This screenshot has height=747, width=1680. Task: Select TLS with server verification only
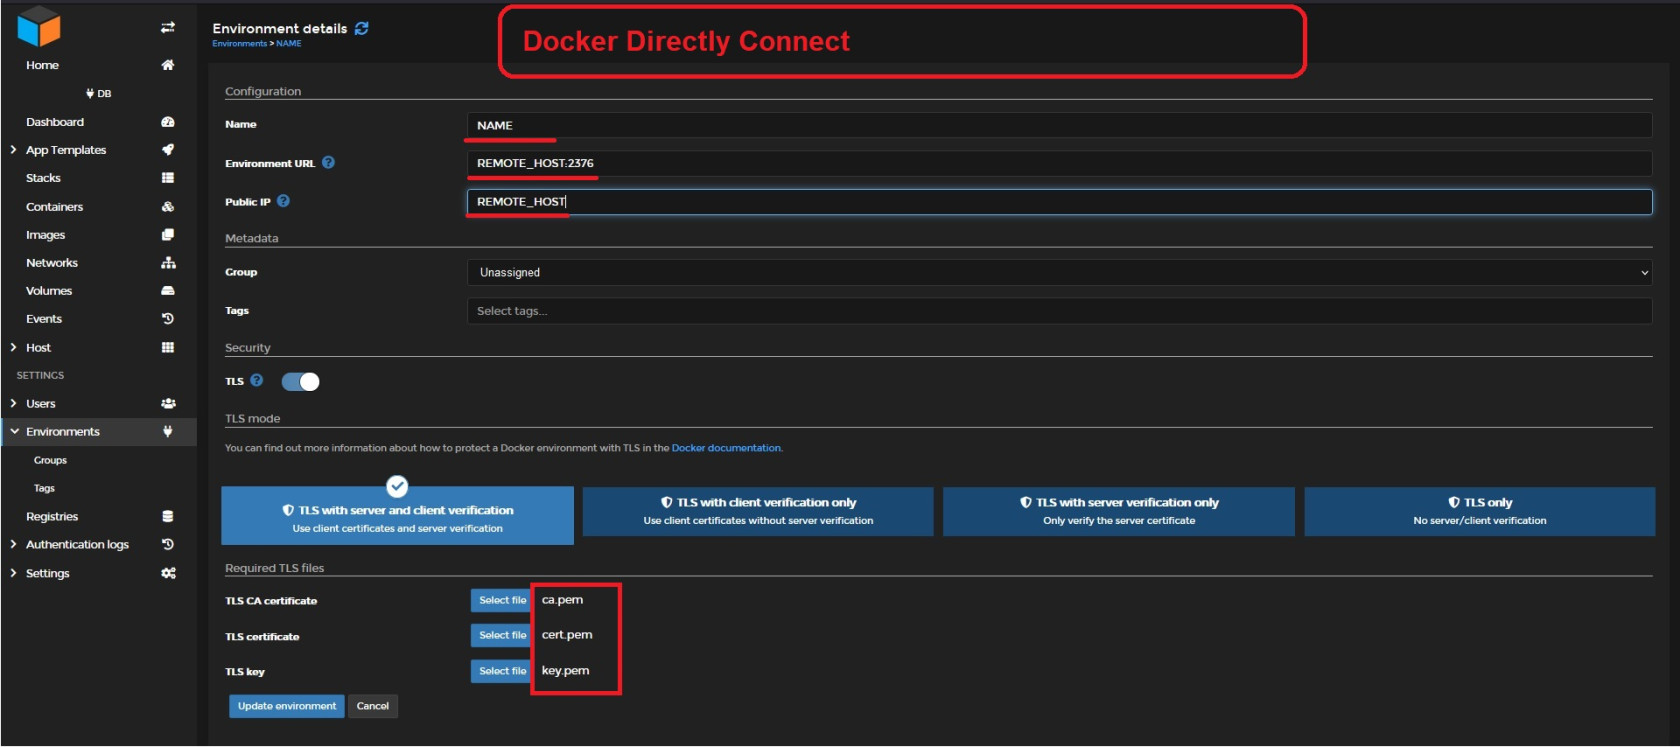(1119, 511)
